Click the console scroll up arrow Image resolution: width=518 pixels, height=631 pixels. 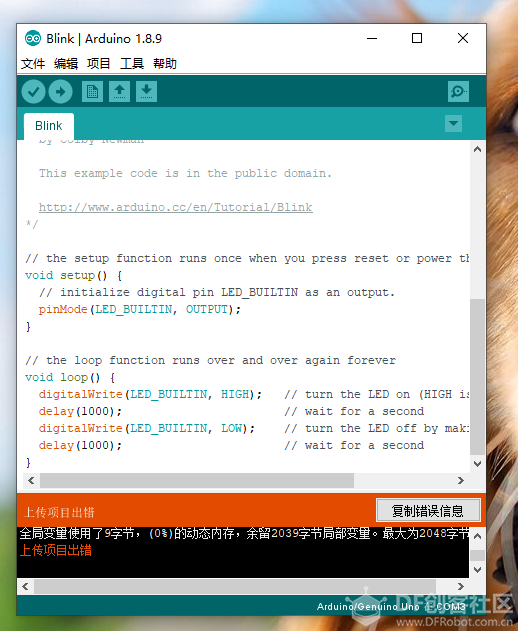(477, 536)
